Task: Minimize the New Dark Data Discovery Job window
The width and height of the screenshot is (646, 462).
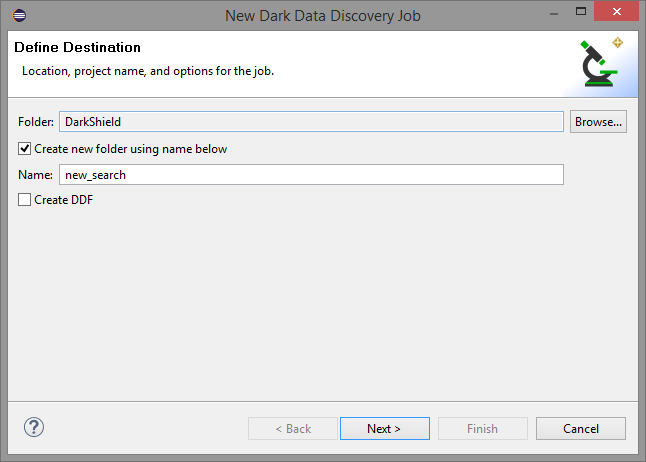Action: coord(554,14)
